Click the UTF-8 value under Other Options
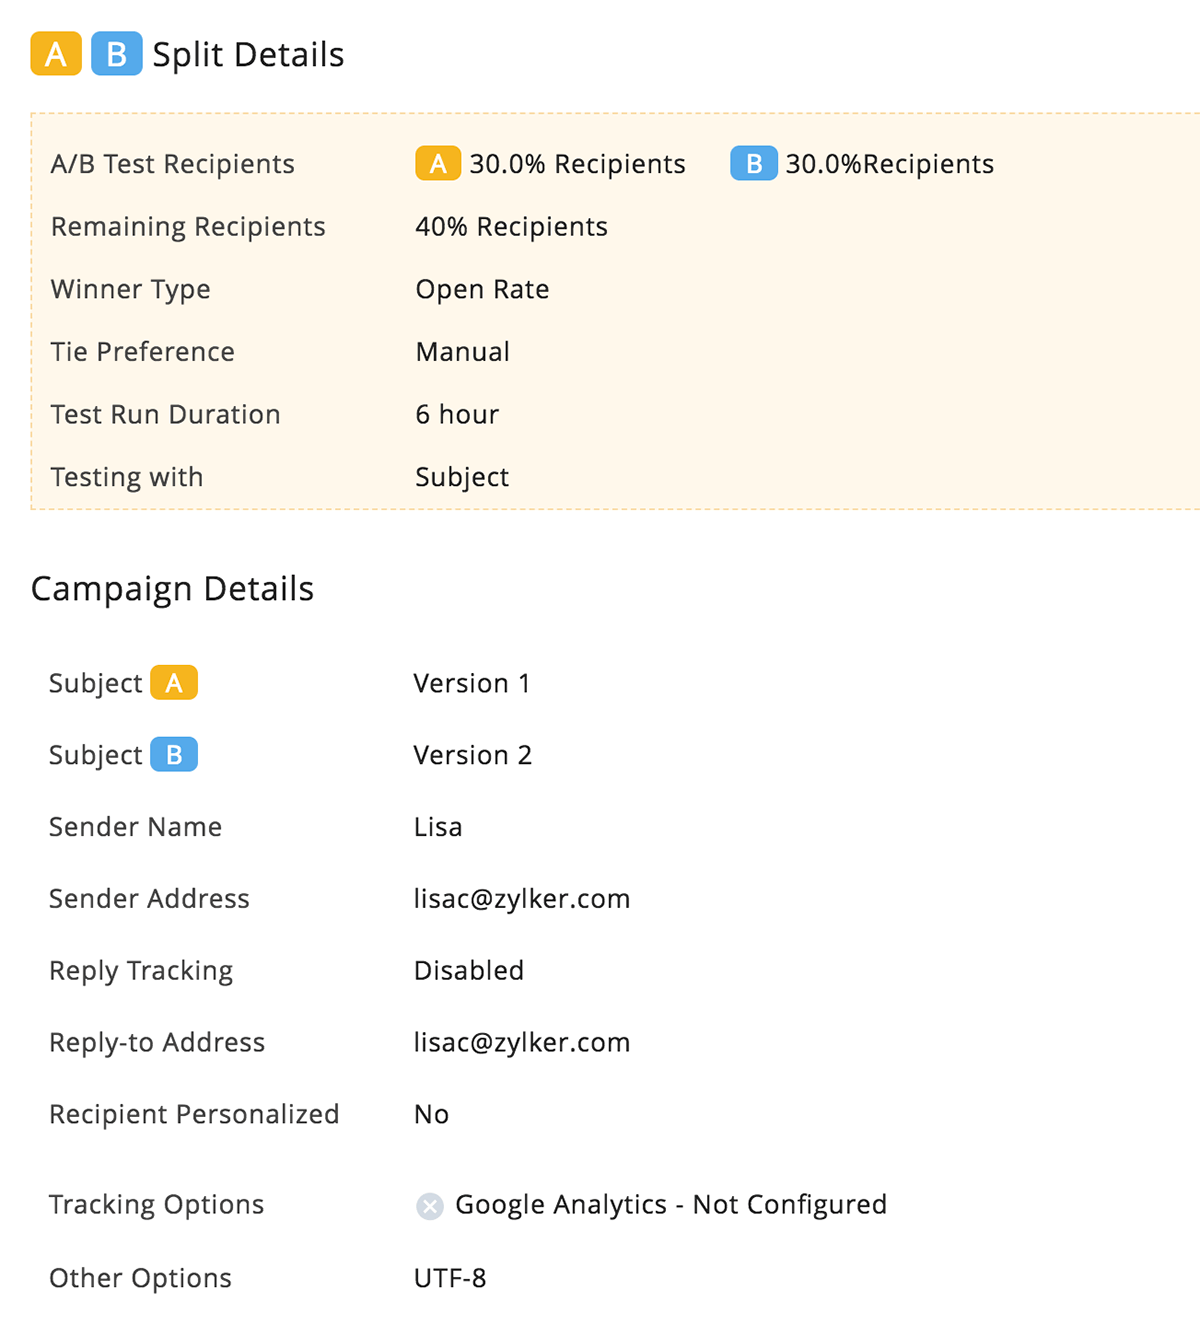Screen dimensions: 1200x1337 pos(450,1278)
